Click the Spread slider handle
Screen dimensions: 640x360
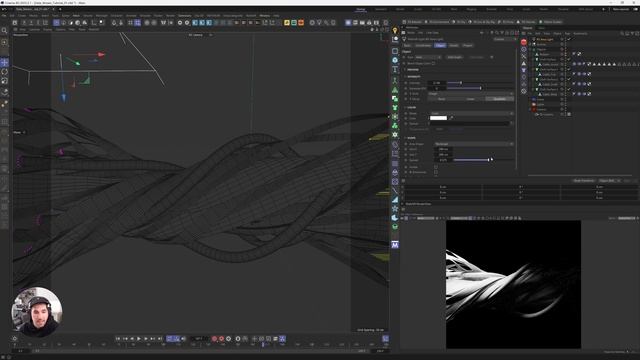coord(488,160)
